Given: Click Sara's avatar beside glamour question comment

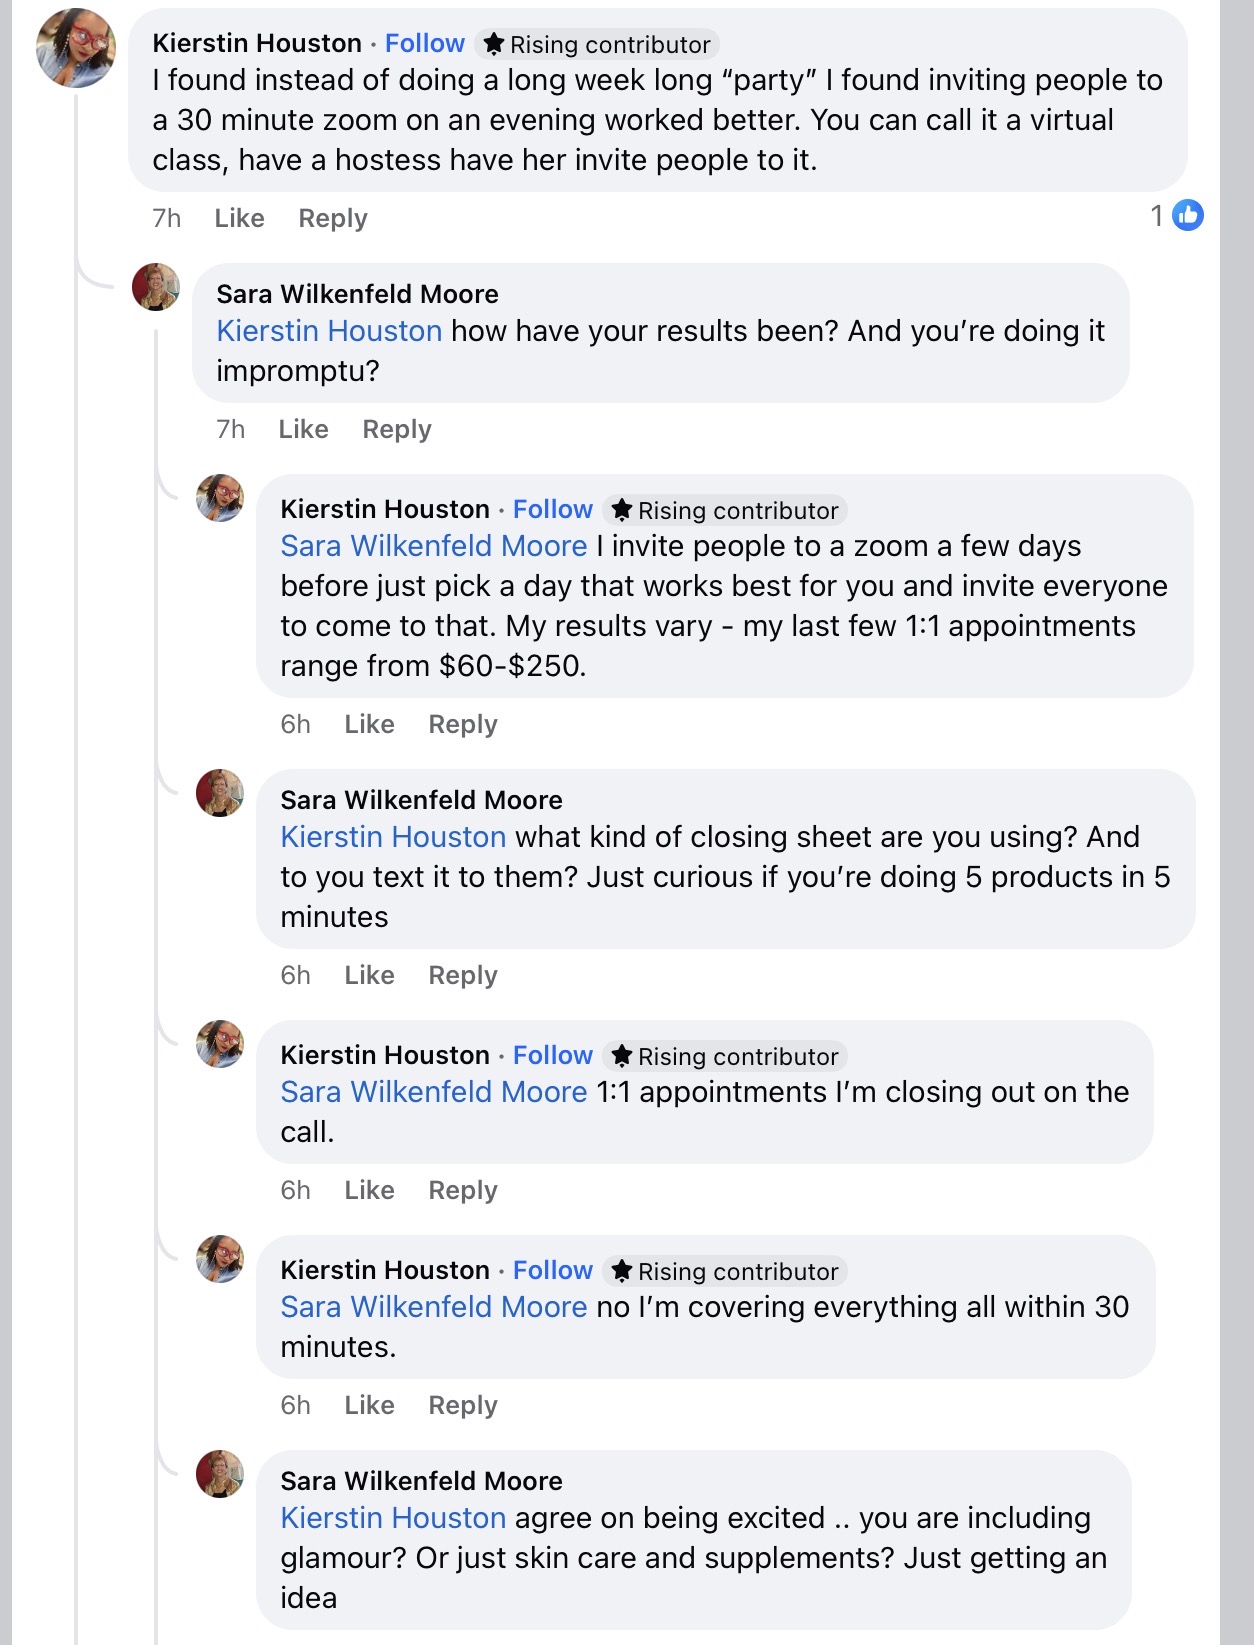Looking at the screenshot, I should click(x=220, y=1474).
